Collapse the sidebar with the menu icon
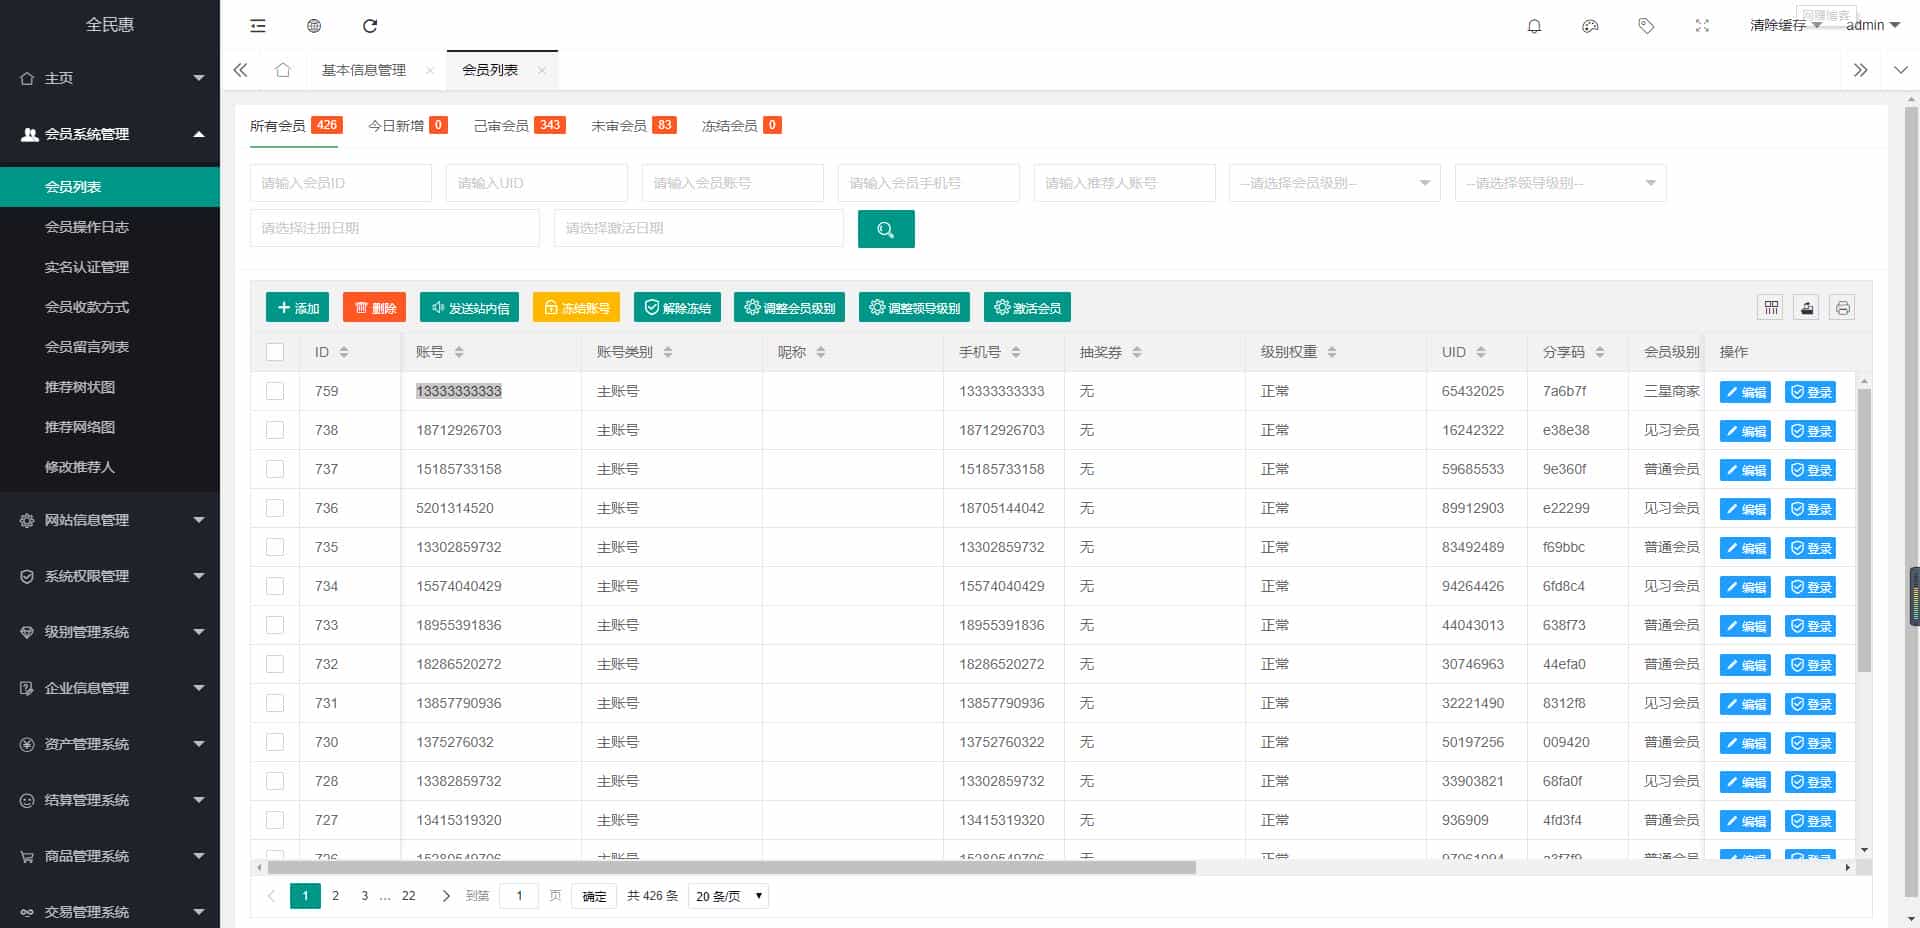Viewport: 1920px width, 928px height. click(258, 26)
